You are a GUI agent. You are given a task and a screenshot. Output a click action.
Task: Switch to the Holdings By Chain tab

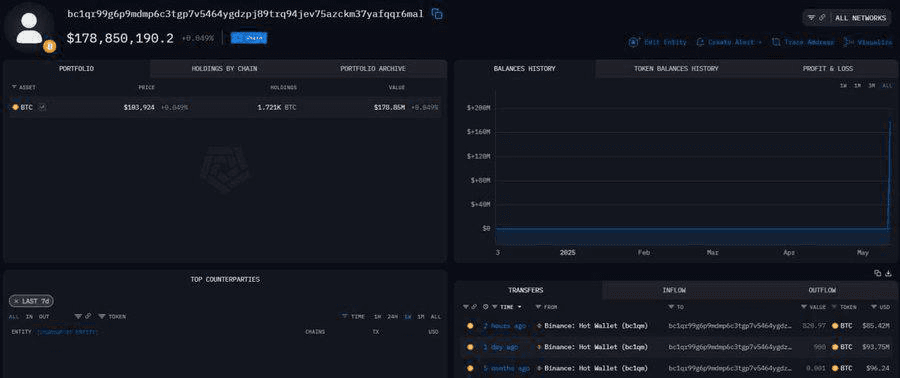point(224,68)
